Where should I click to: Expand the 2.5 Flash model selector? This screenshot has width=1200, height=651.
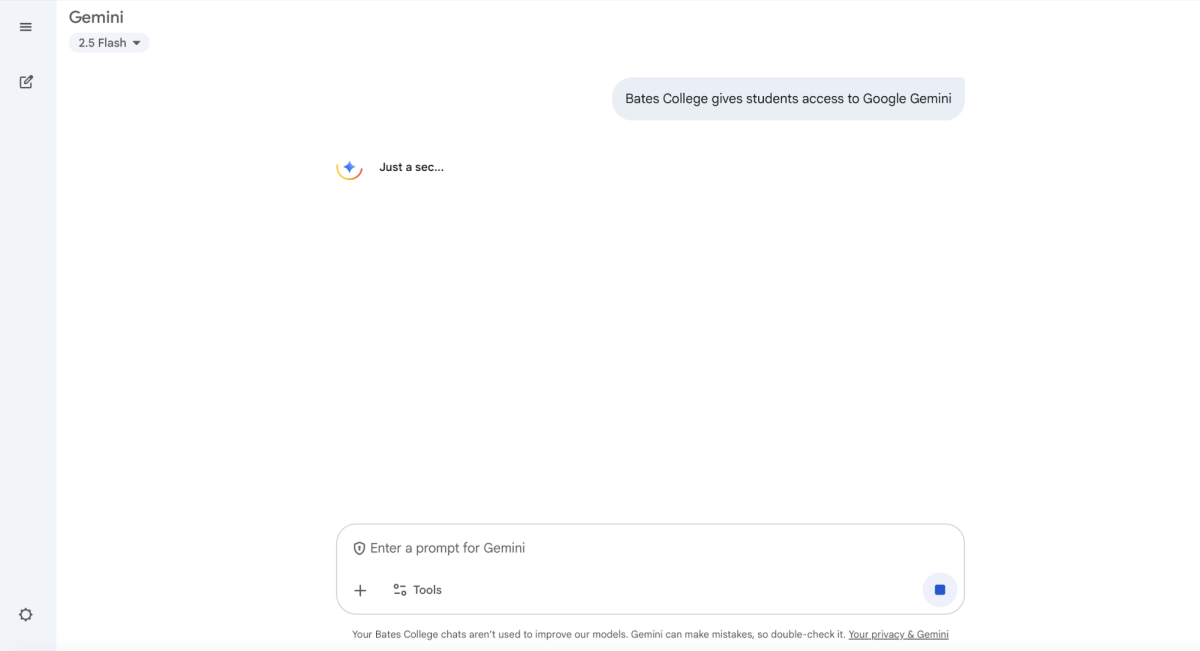pos(102,43)
